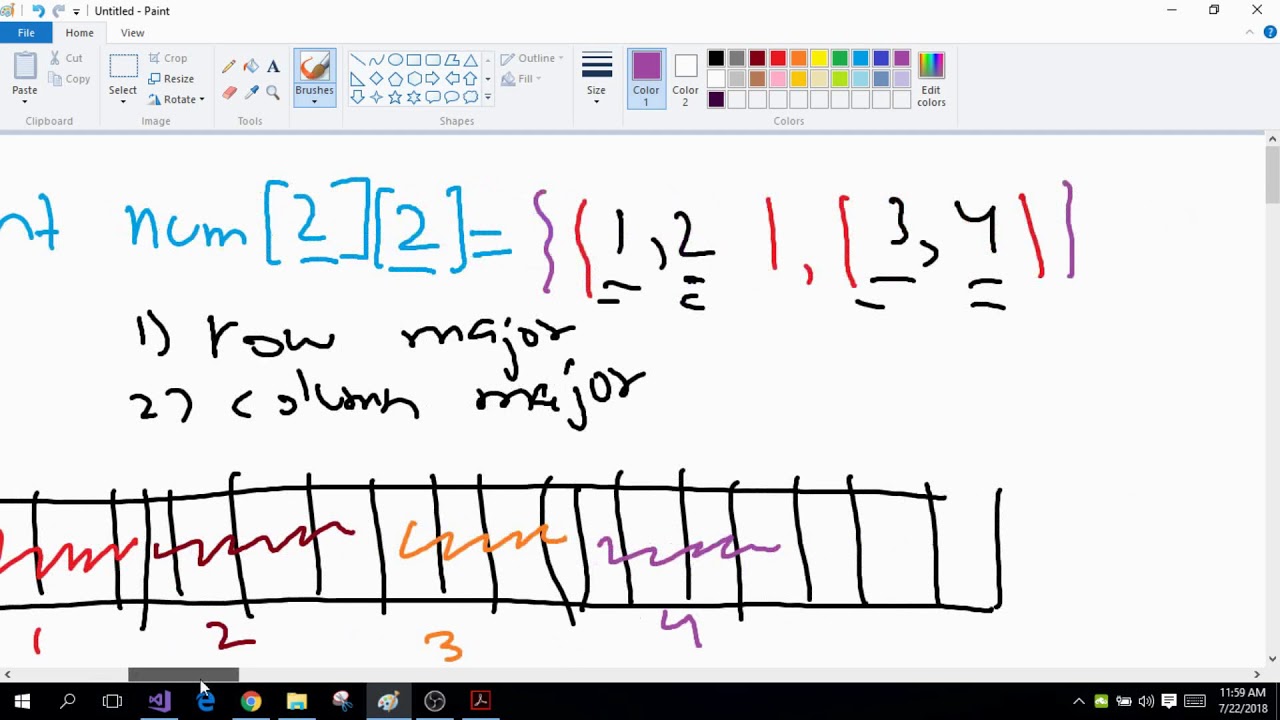
Task: Switch to the Home tab
Action: tap(79, 33)
